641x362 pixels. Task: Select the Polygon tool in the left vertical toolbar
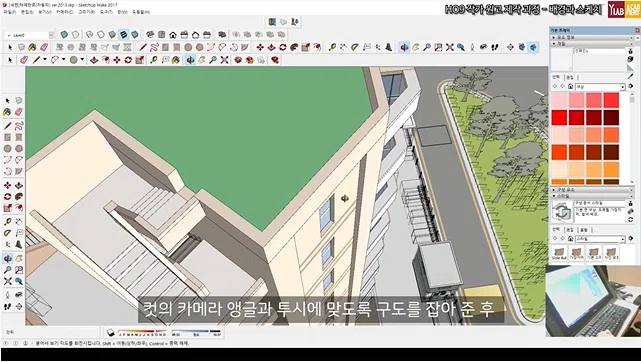(x=19, y=148)
